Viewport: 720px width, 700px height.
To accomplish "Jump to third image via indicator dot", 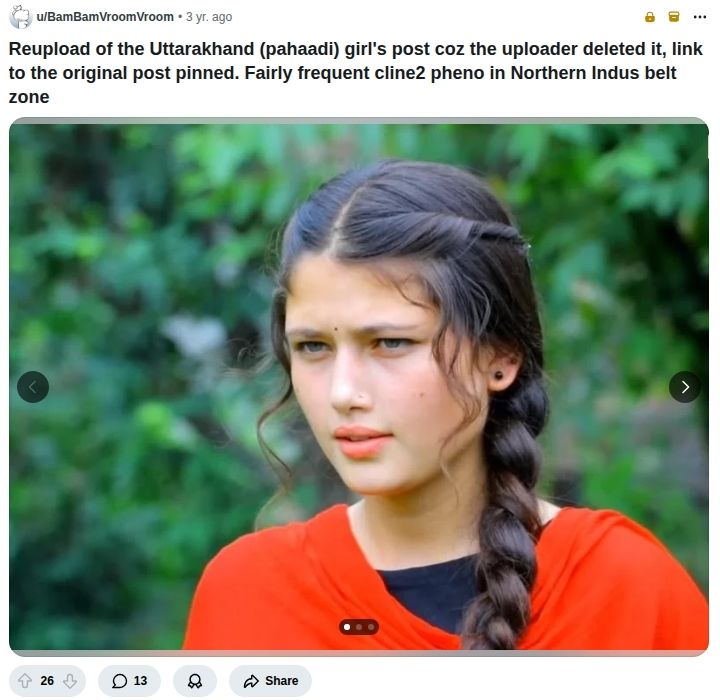I will 371,627.
